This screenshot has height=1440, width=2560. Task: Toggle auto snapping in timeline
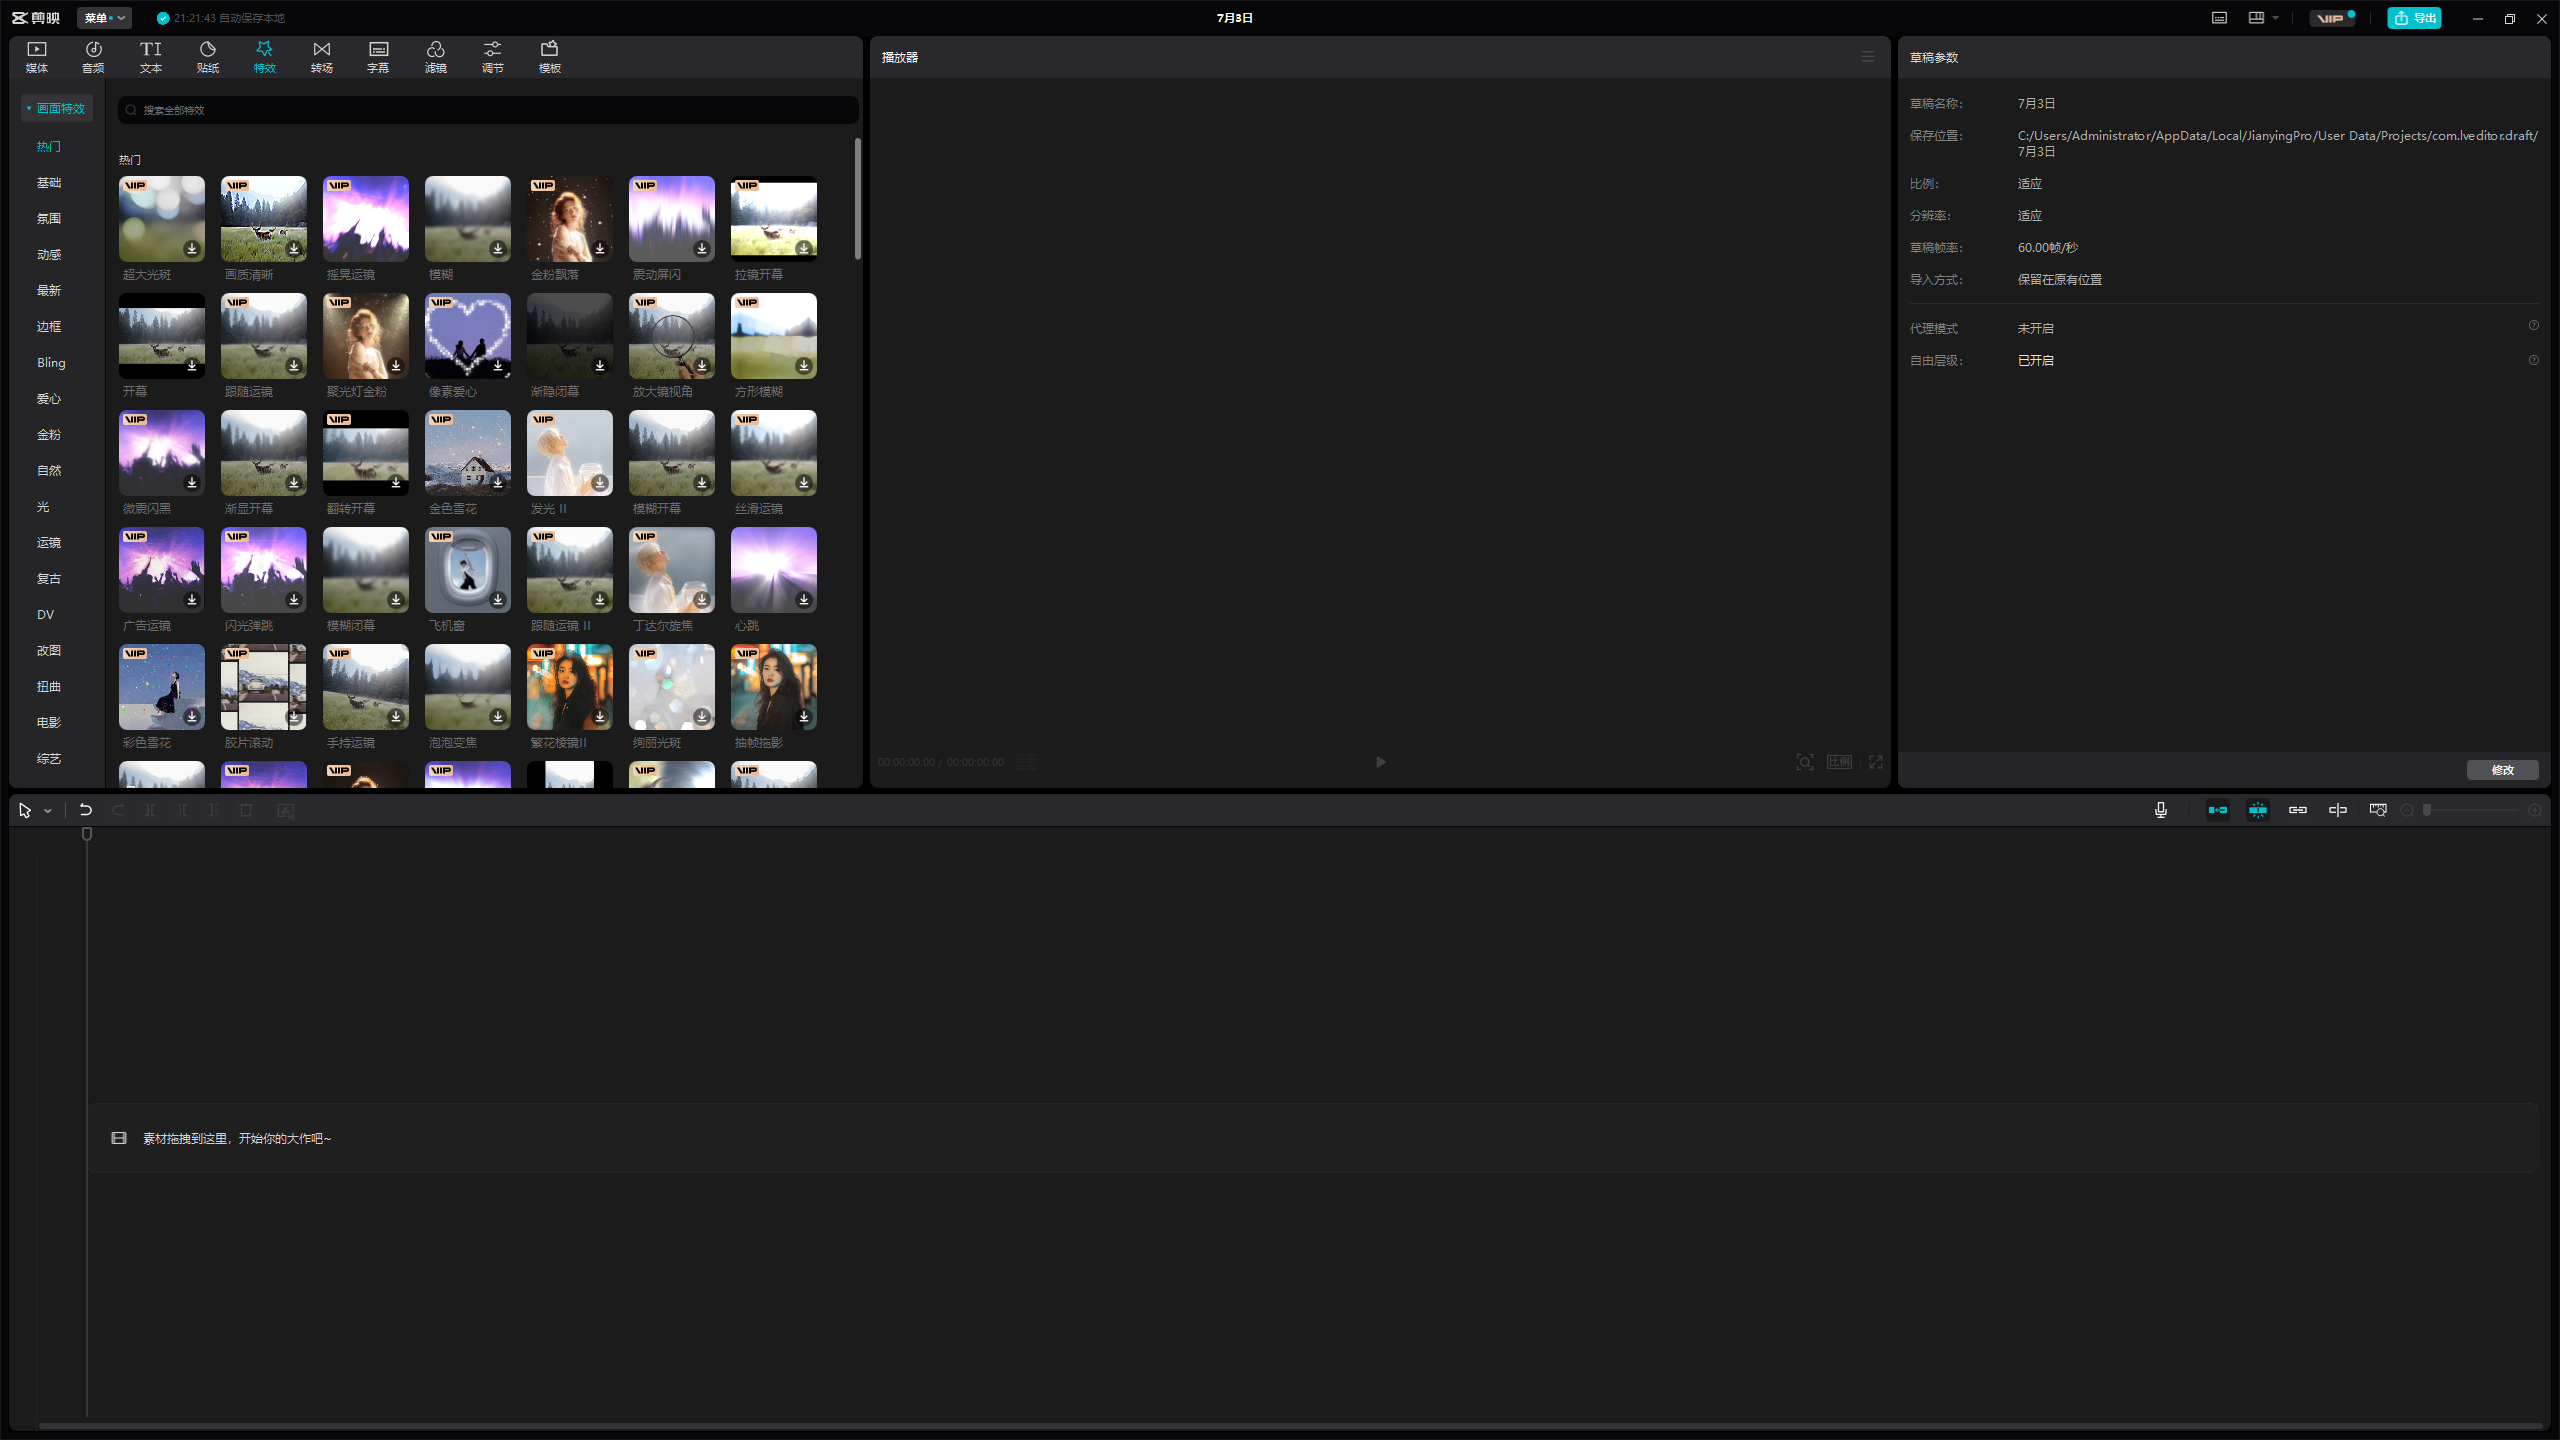(x=2257, y=810)
